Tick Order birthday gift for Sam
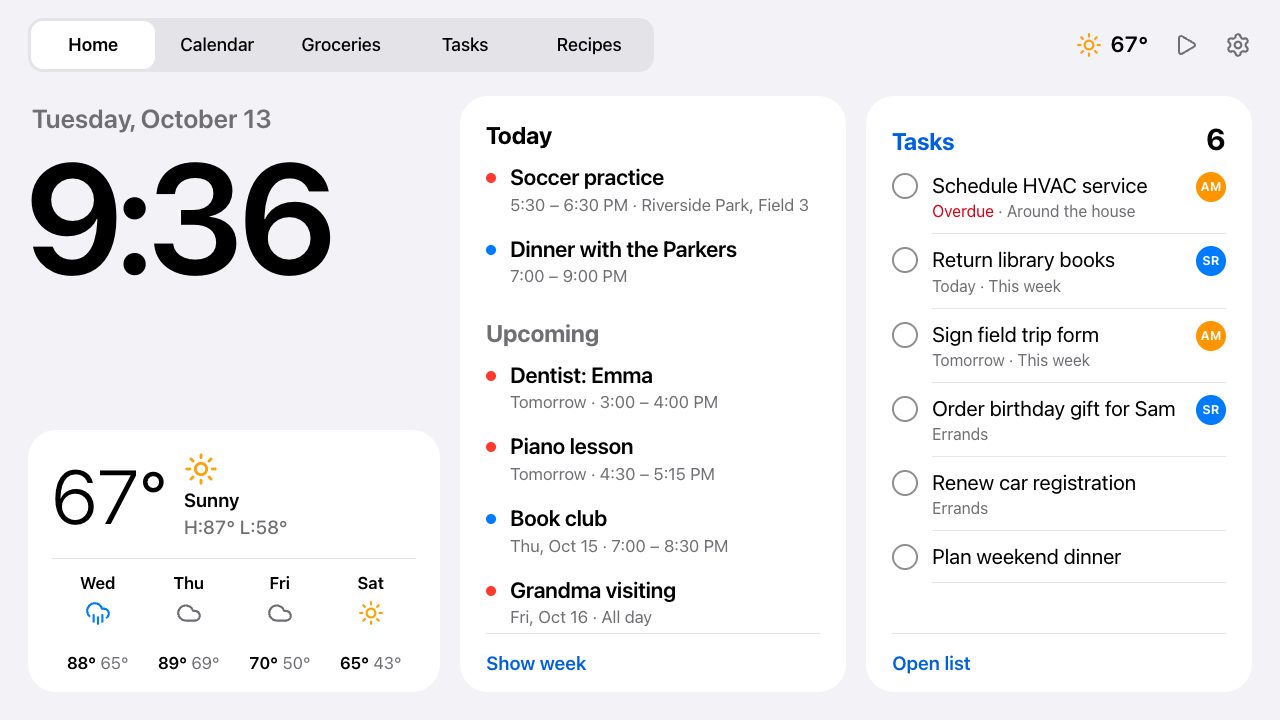The height and width of the screenshot is (720, 1280). [905, 409]
